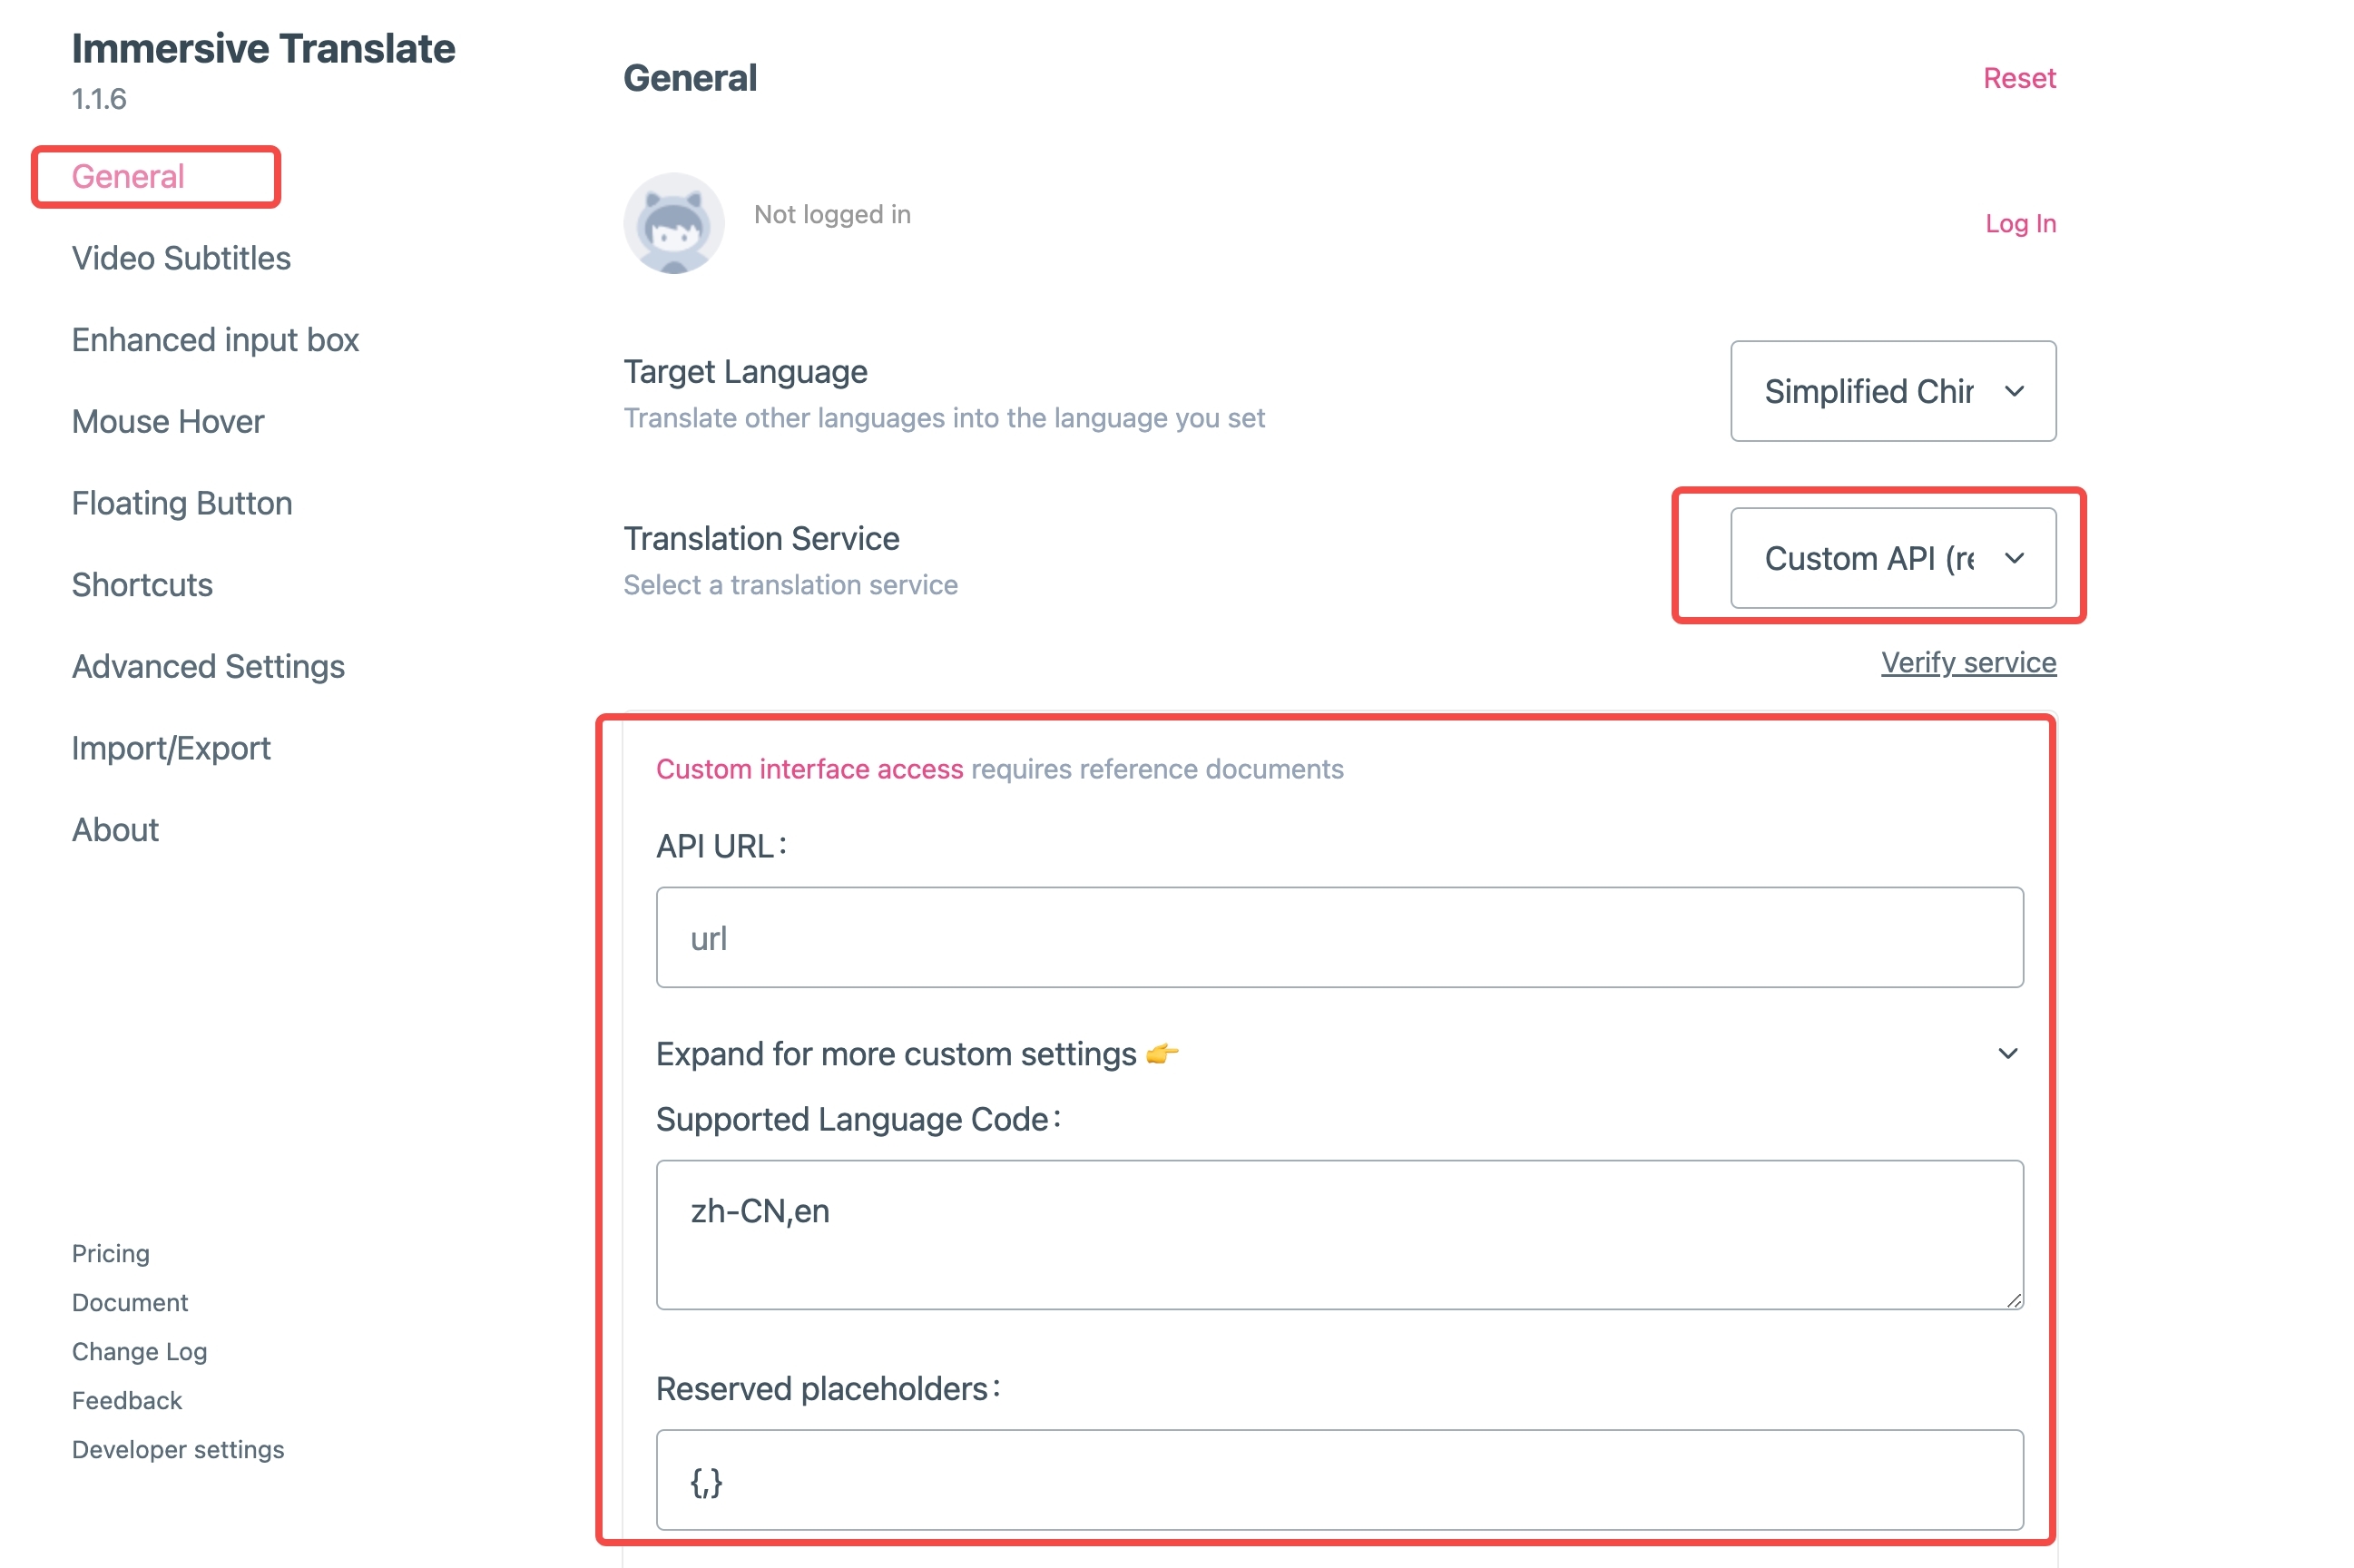Click the Log In link
Viewport: 2354px width, 1568px height.
pos(2019,223)
